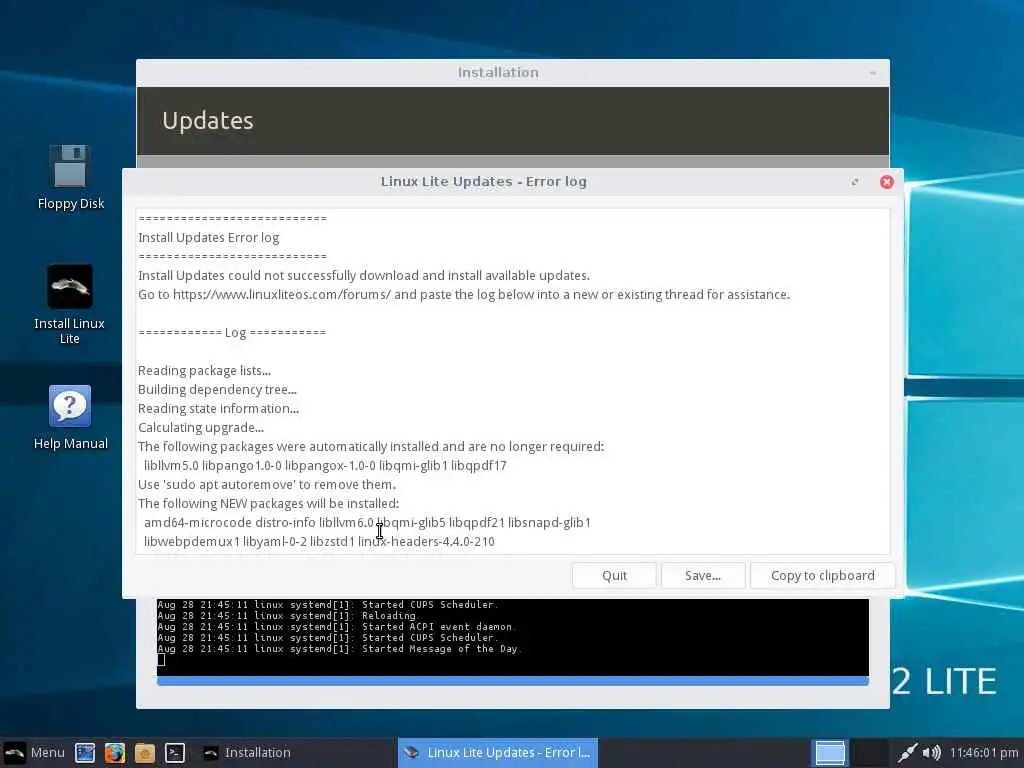Minimize the Installation window
The width and height of the screenshot is (1024, 768).
873,73
